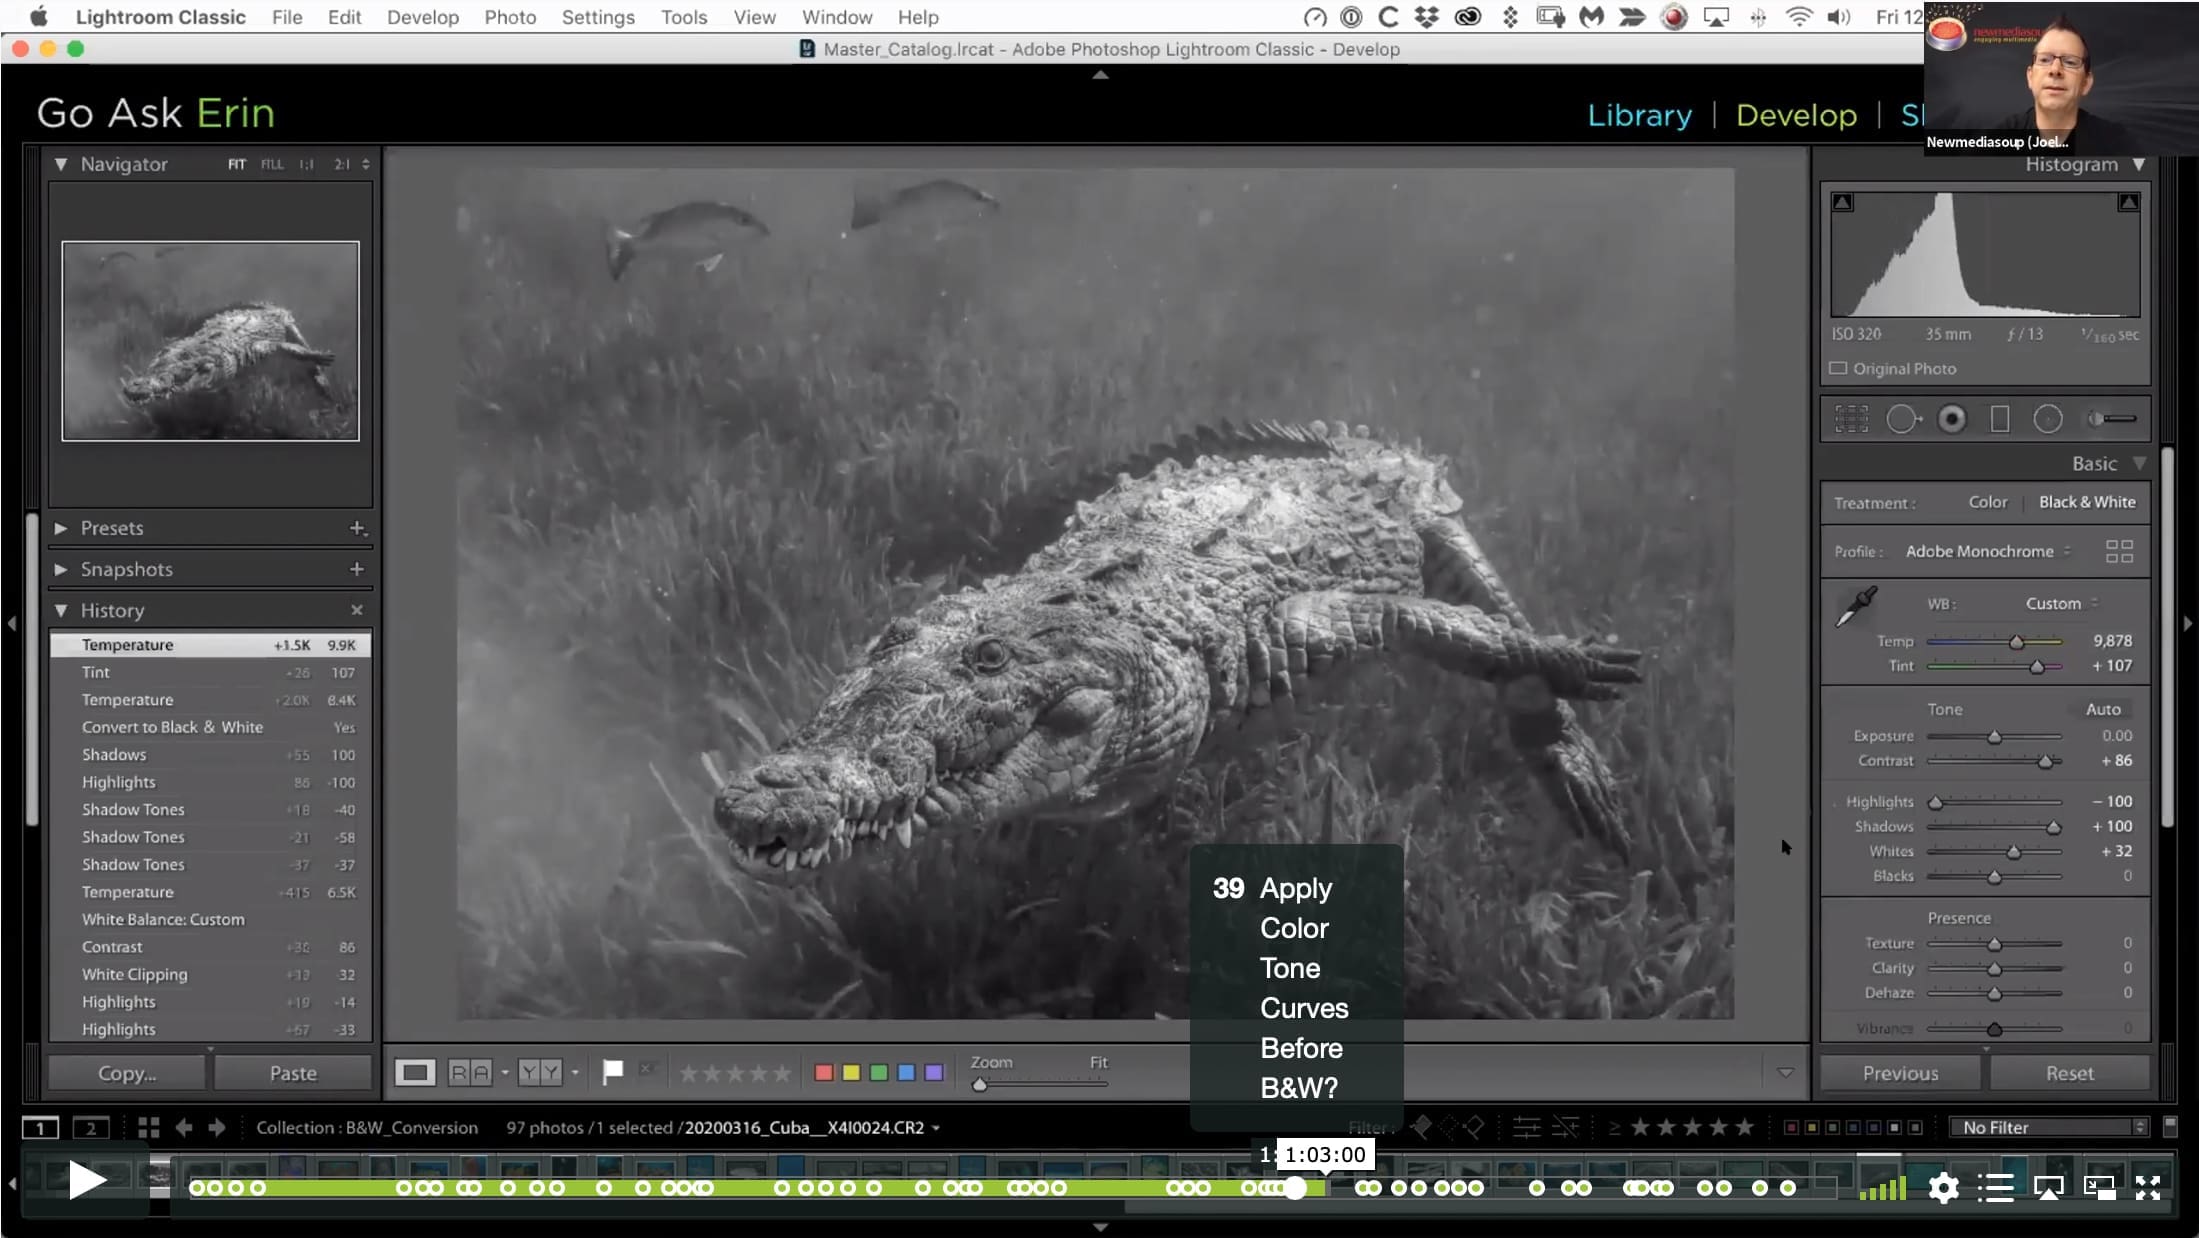Apply the red color label swatch

[824, 1073]
